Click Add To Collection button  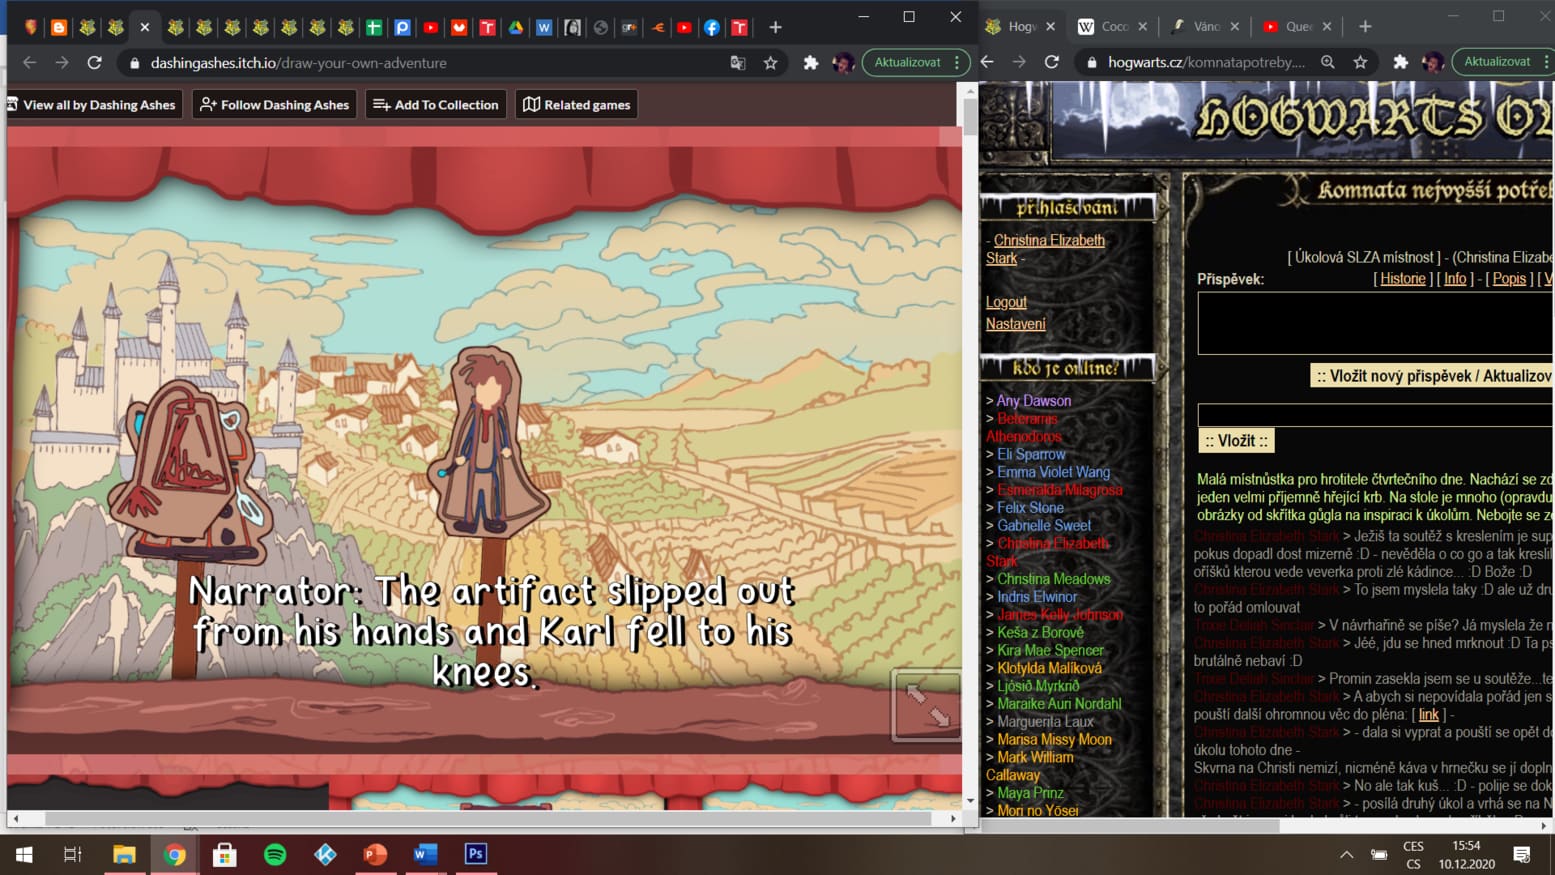click(x=436, y=104)
